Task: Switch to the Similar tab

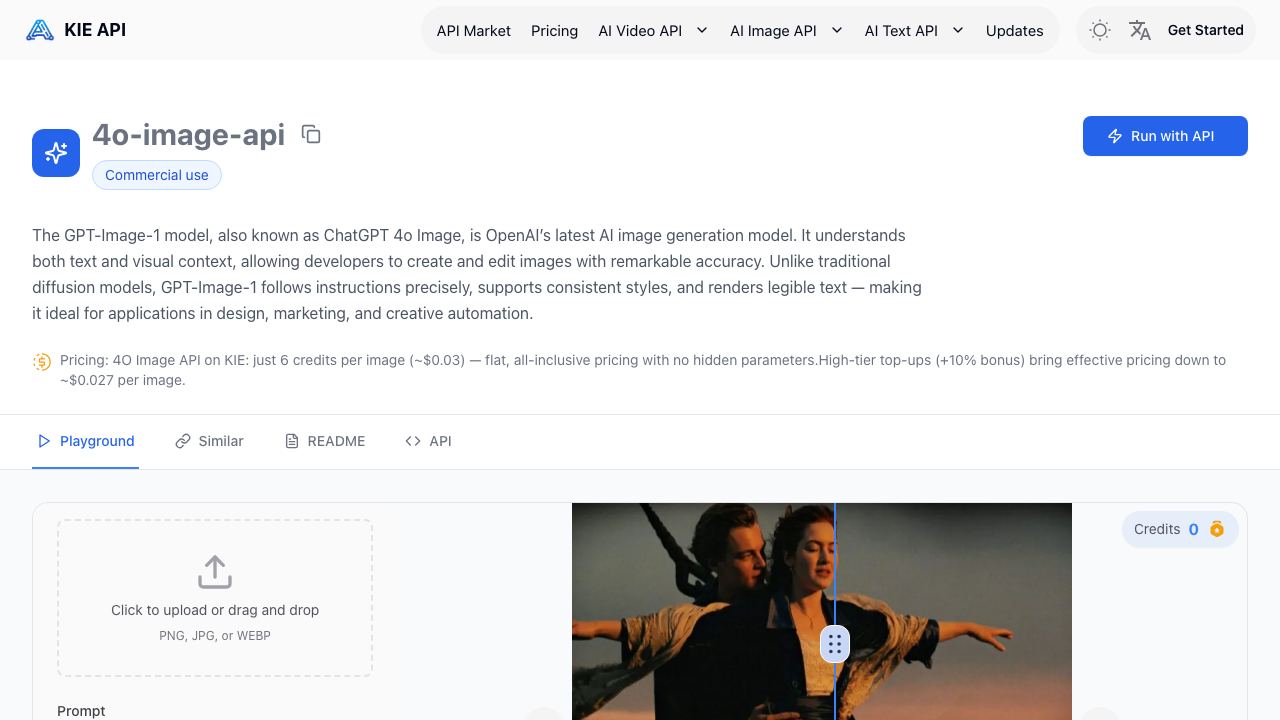Action: [x=209, y=441]
